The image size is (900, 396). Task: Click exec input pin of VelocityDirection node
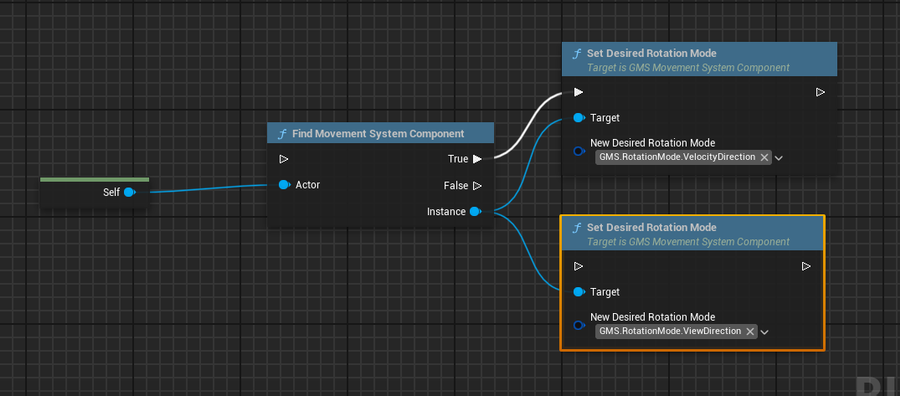[x=579, y=92]
